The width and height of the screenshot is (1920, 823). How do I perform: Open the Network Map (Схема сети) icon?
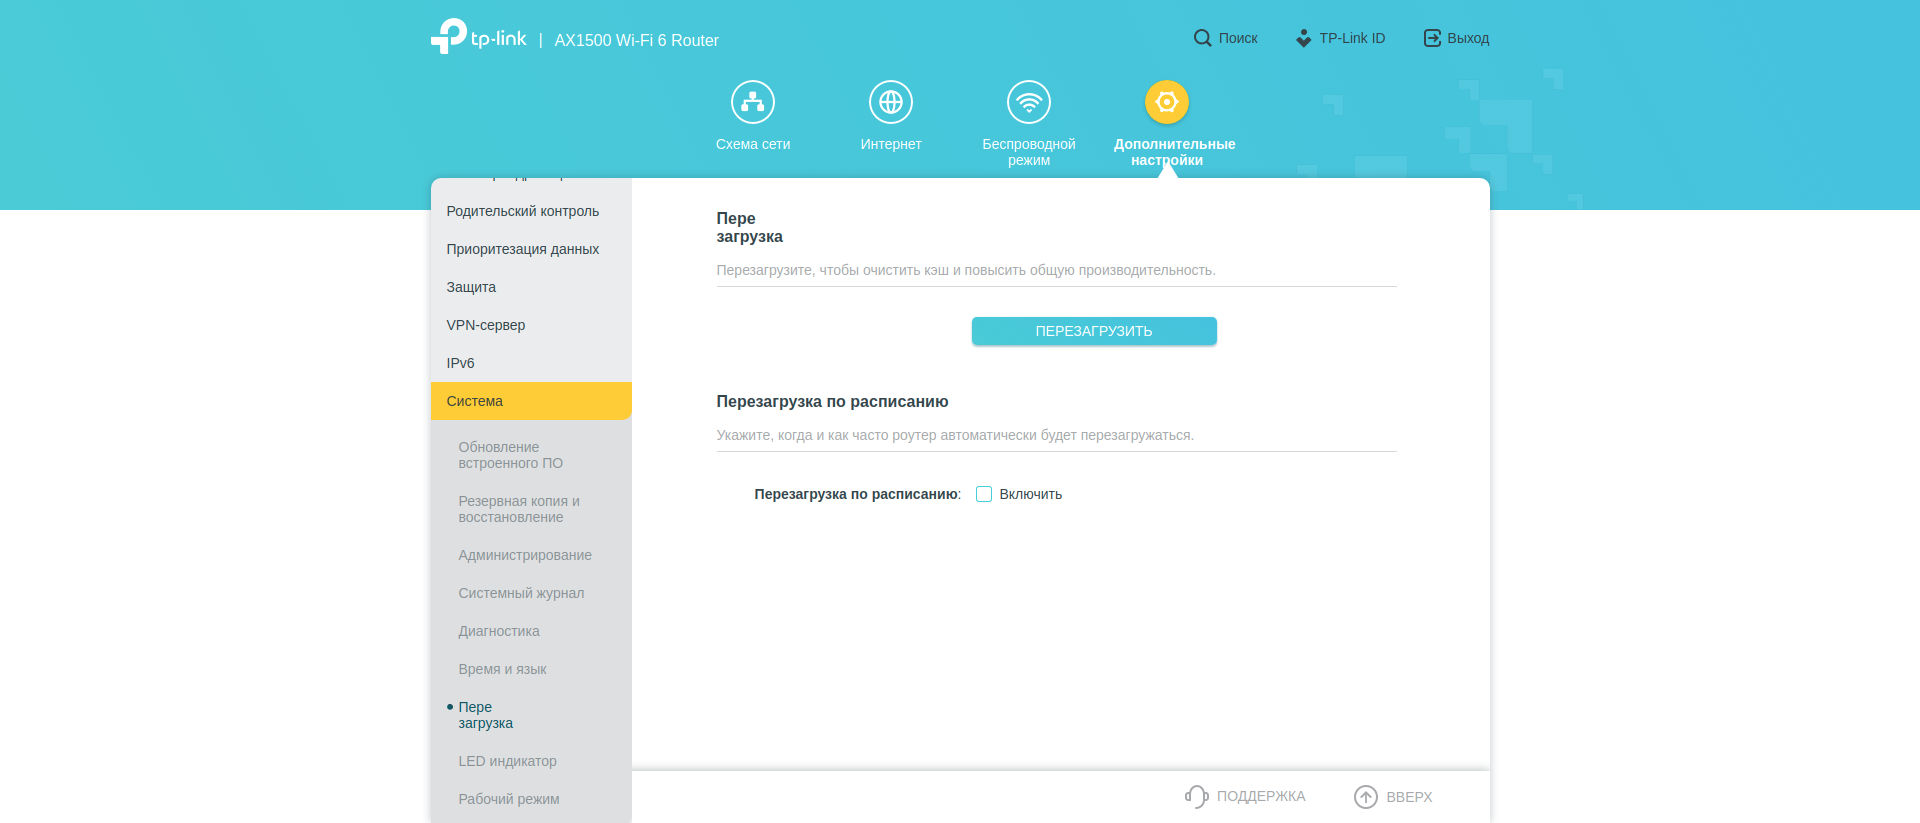pos(752,102)
